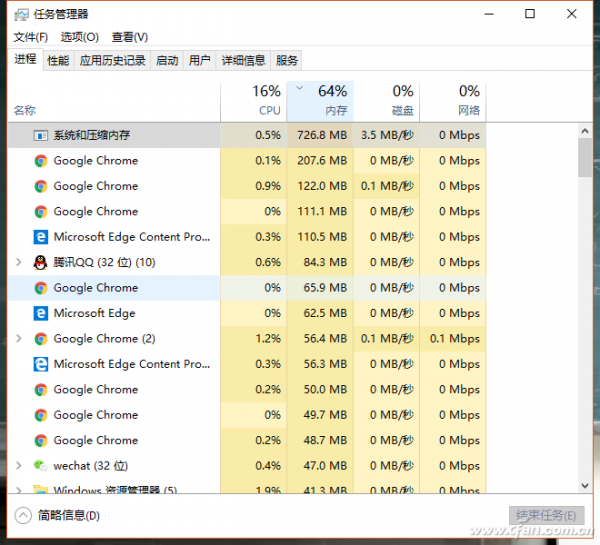Click the 系统和压缩内存 process icon

coord(41,135)
